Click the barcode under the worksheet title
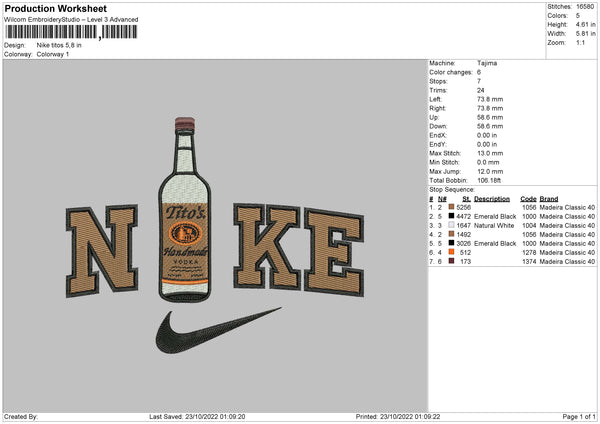Viewport: 600px width, 424px height. [x=72, y=32]
